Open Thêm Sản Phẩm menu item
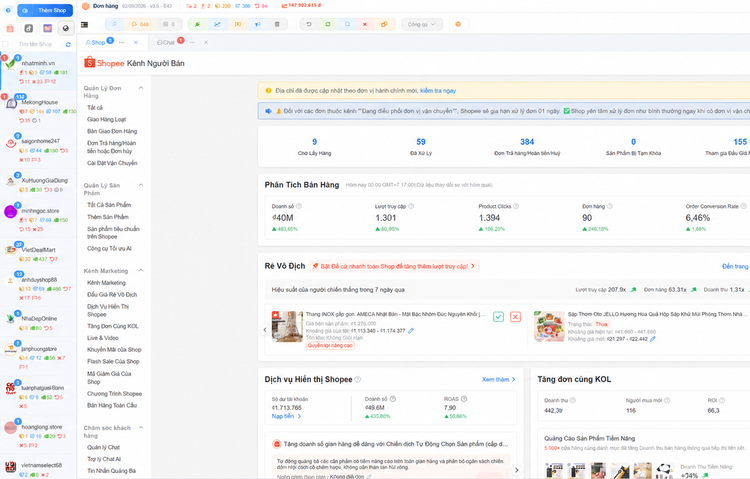The image size is (750, 479). tap(108, 217)
